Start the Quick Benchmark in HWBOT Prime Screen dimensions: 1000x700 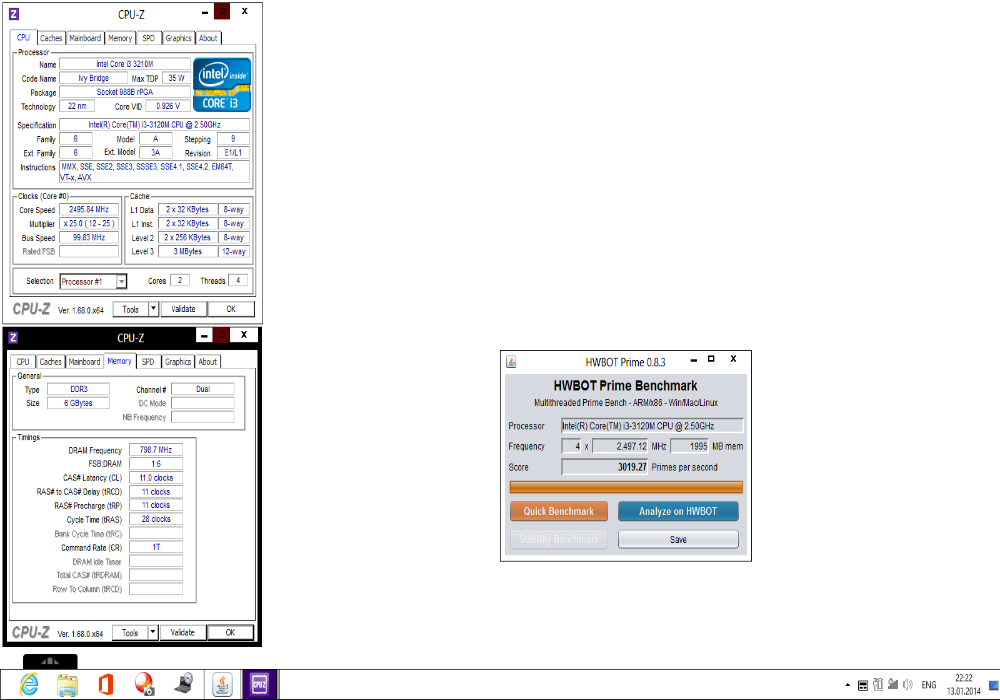pos(559,511)
